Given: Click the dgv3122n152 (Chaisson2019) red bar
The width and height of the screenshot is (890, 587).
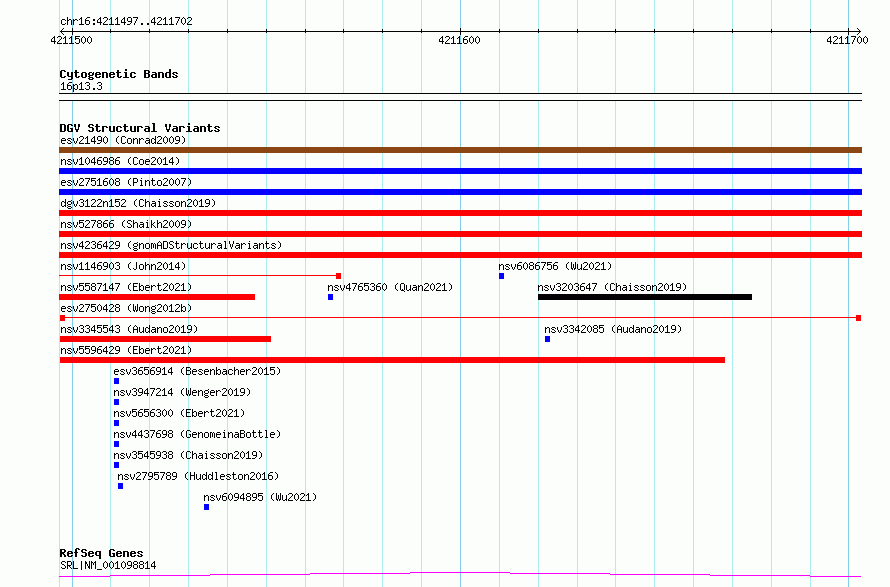Looking at the screenshot, I should [460, 213].
